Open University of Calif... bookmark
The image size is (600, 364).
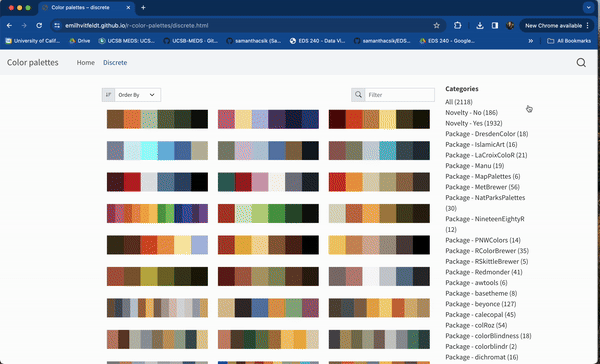point(33,41)
